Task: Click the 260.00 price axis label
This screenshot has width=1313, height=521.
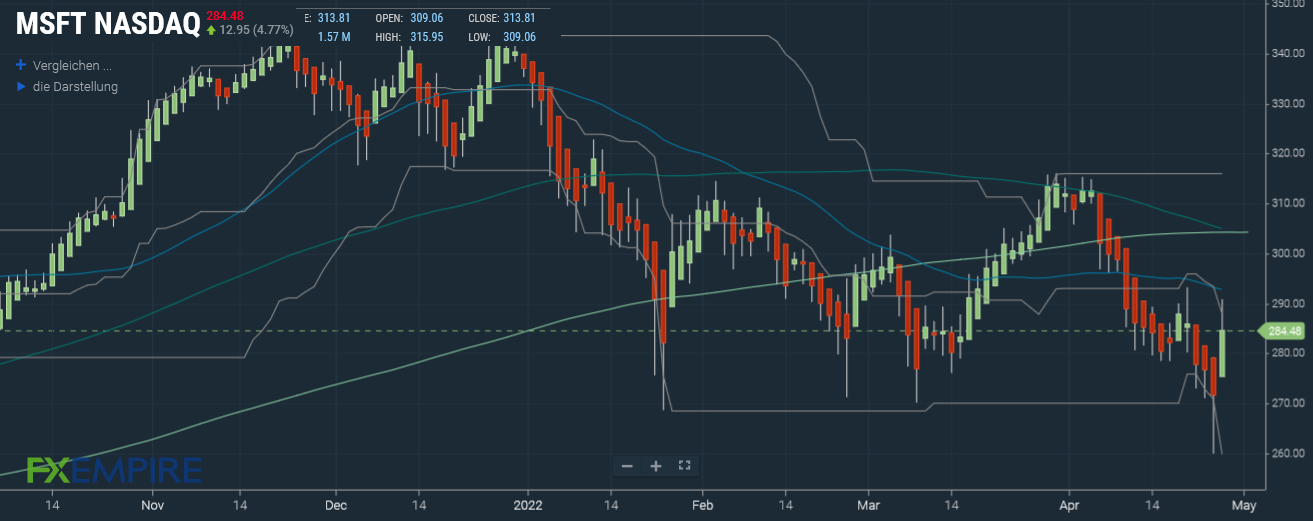Action: [x=1286, y=453]
